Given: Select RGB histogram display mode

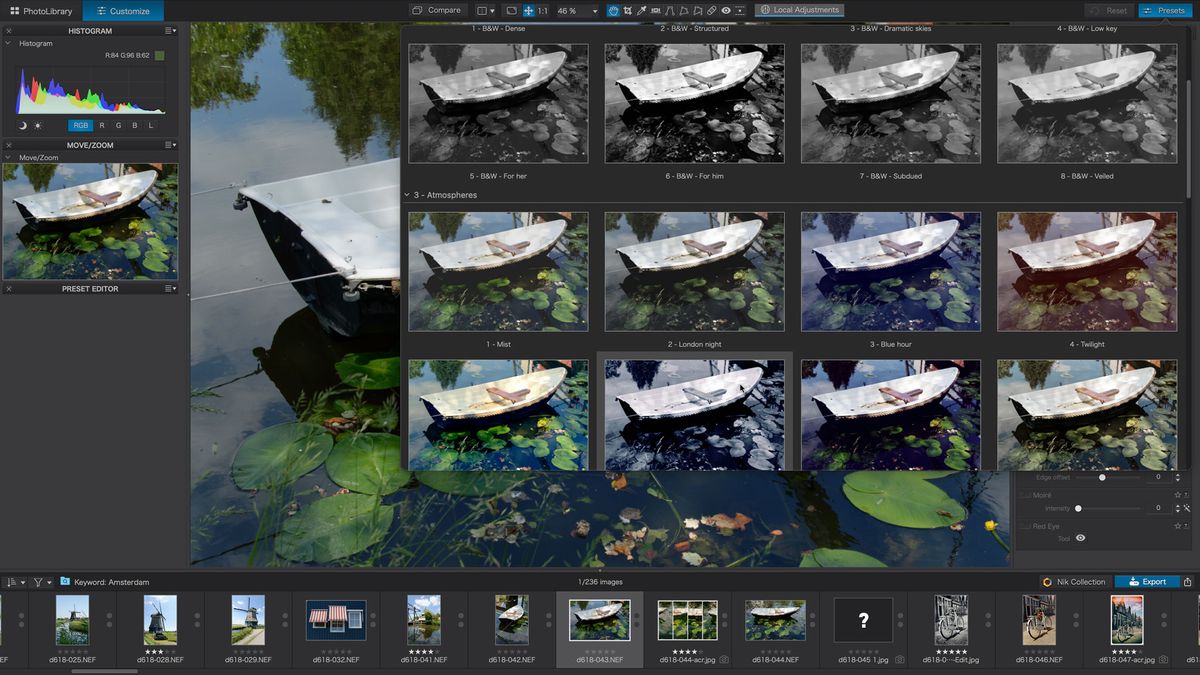Looking at the screenshot, I should pos(81,125).
